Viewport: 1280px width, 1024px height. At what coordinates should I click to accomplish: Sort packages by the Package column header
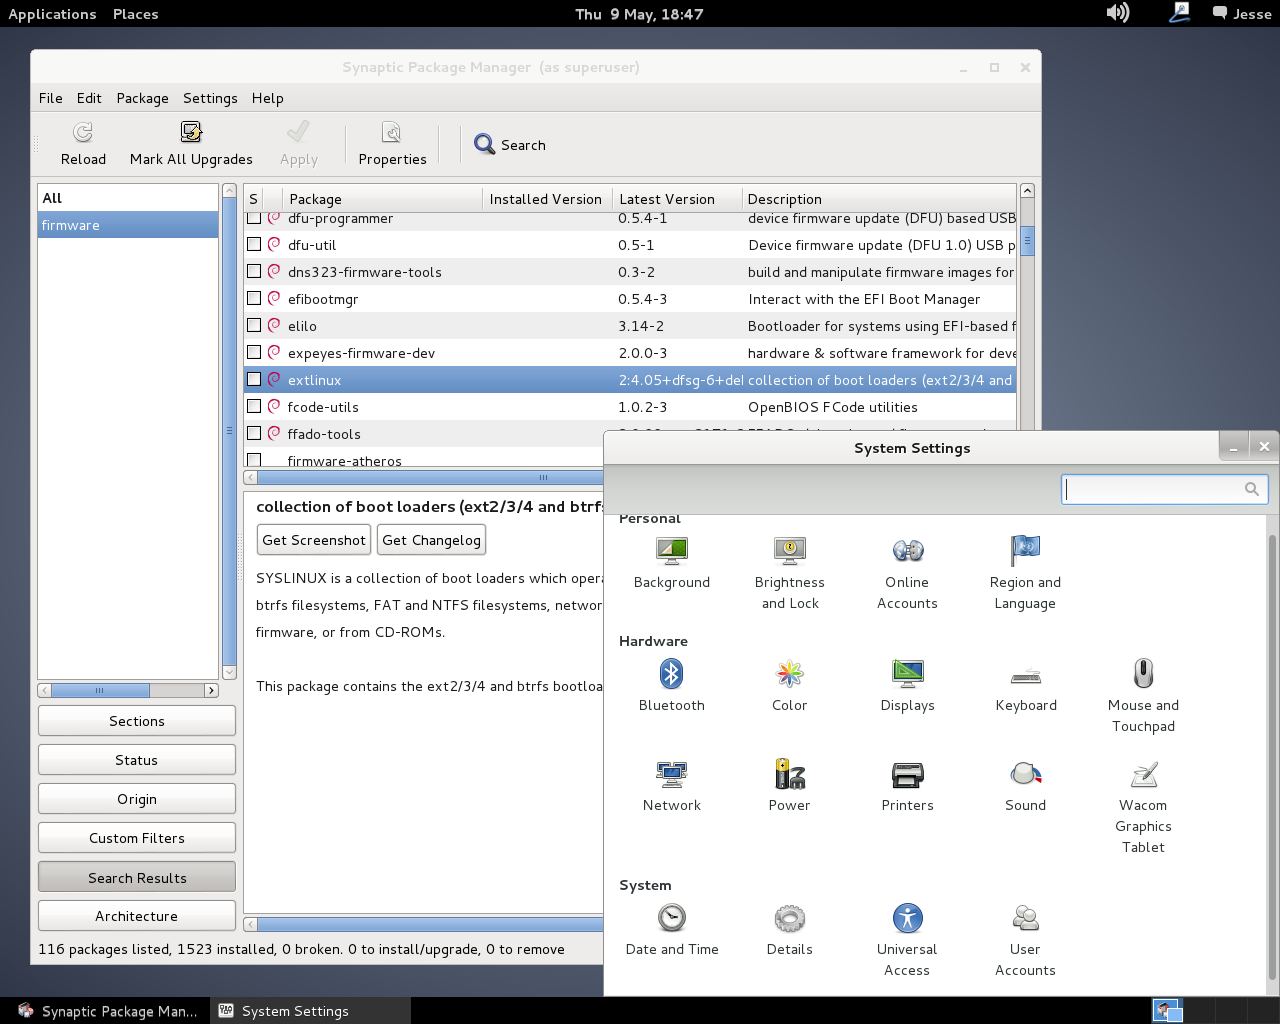(381, 199)
